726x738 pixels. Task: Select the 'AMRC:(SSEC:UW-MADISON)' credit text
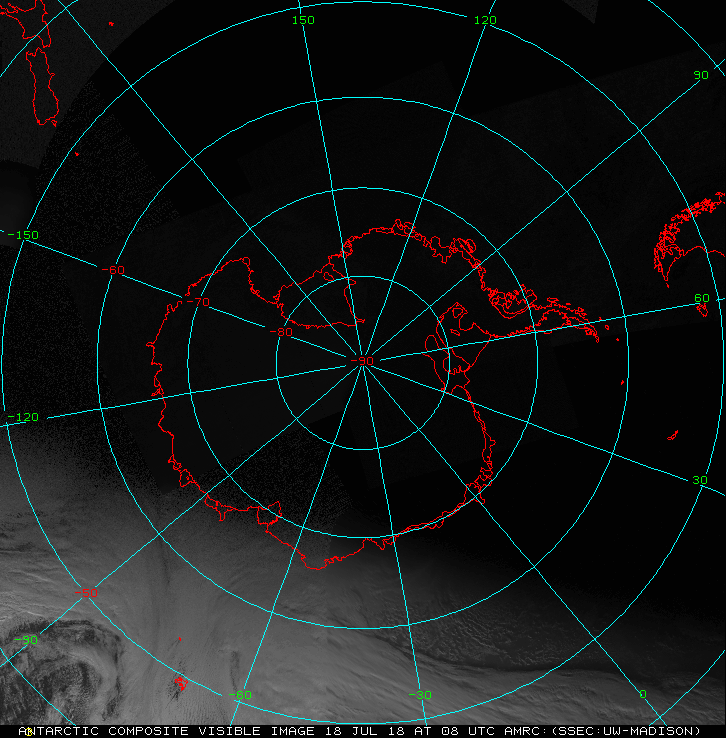603,731
